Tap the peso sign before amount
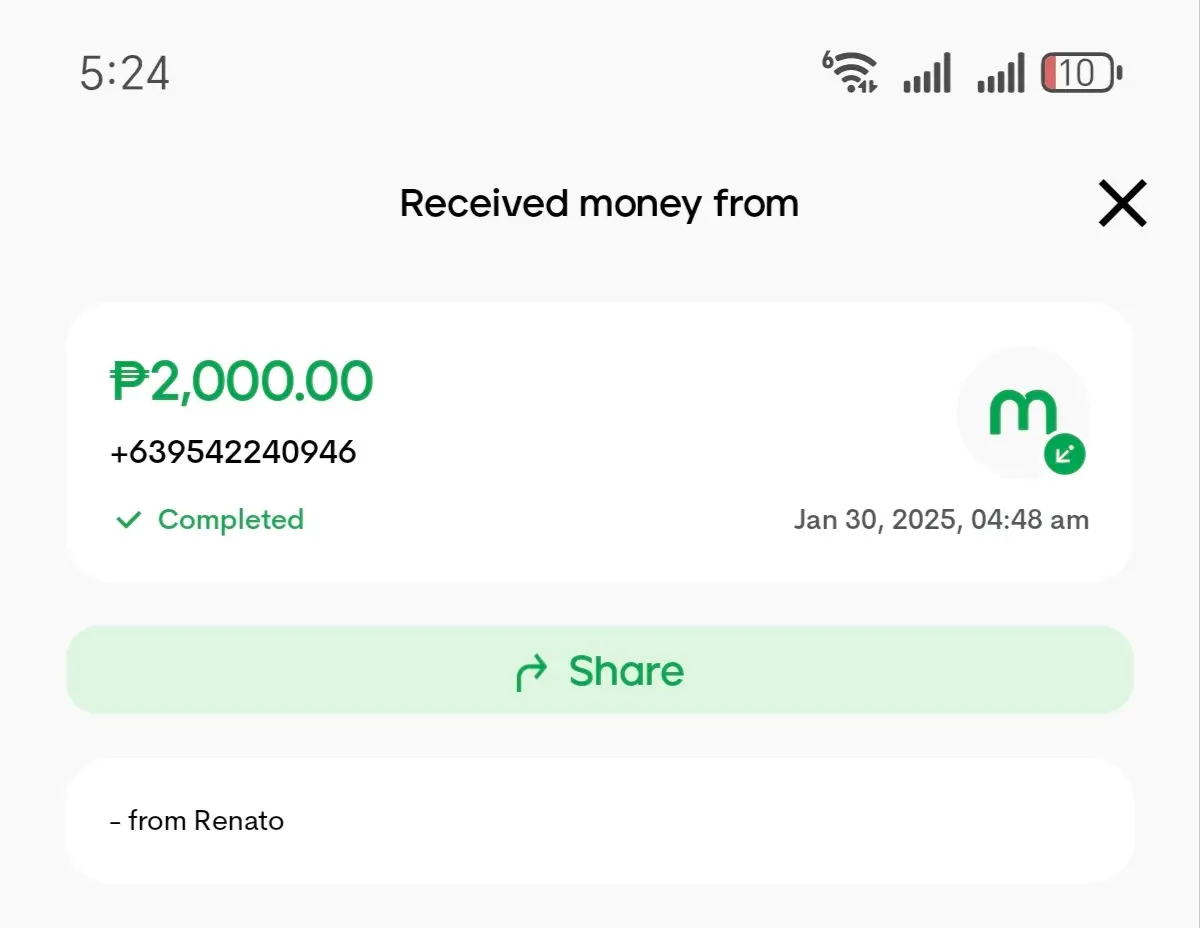The height and width of the screenshot is (928, 1200). point(130,382)
